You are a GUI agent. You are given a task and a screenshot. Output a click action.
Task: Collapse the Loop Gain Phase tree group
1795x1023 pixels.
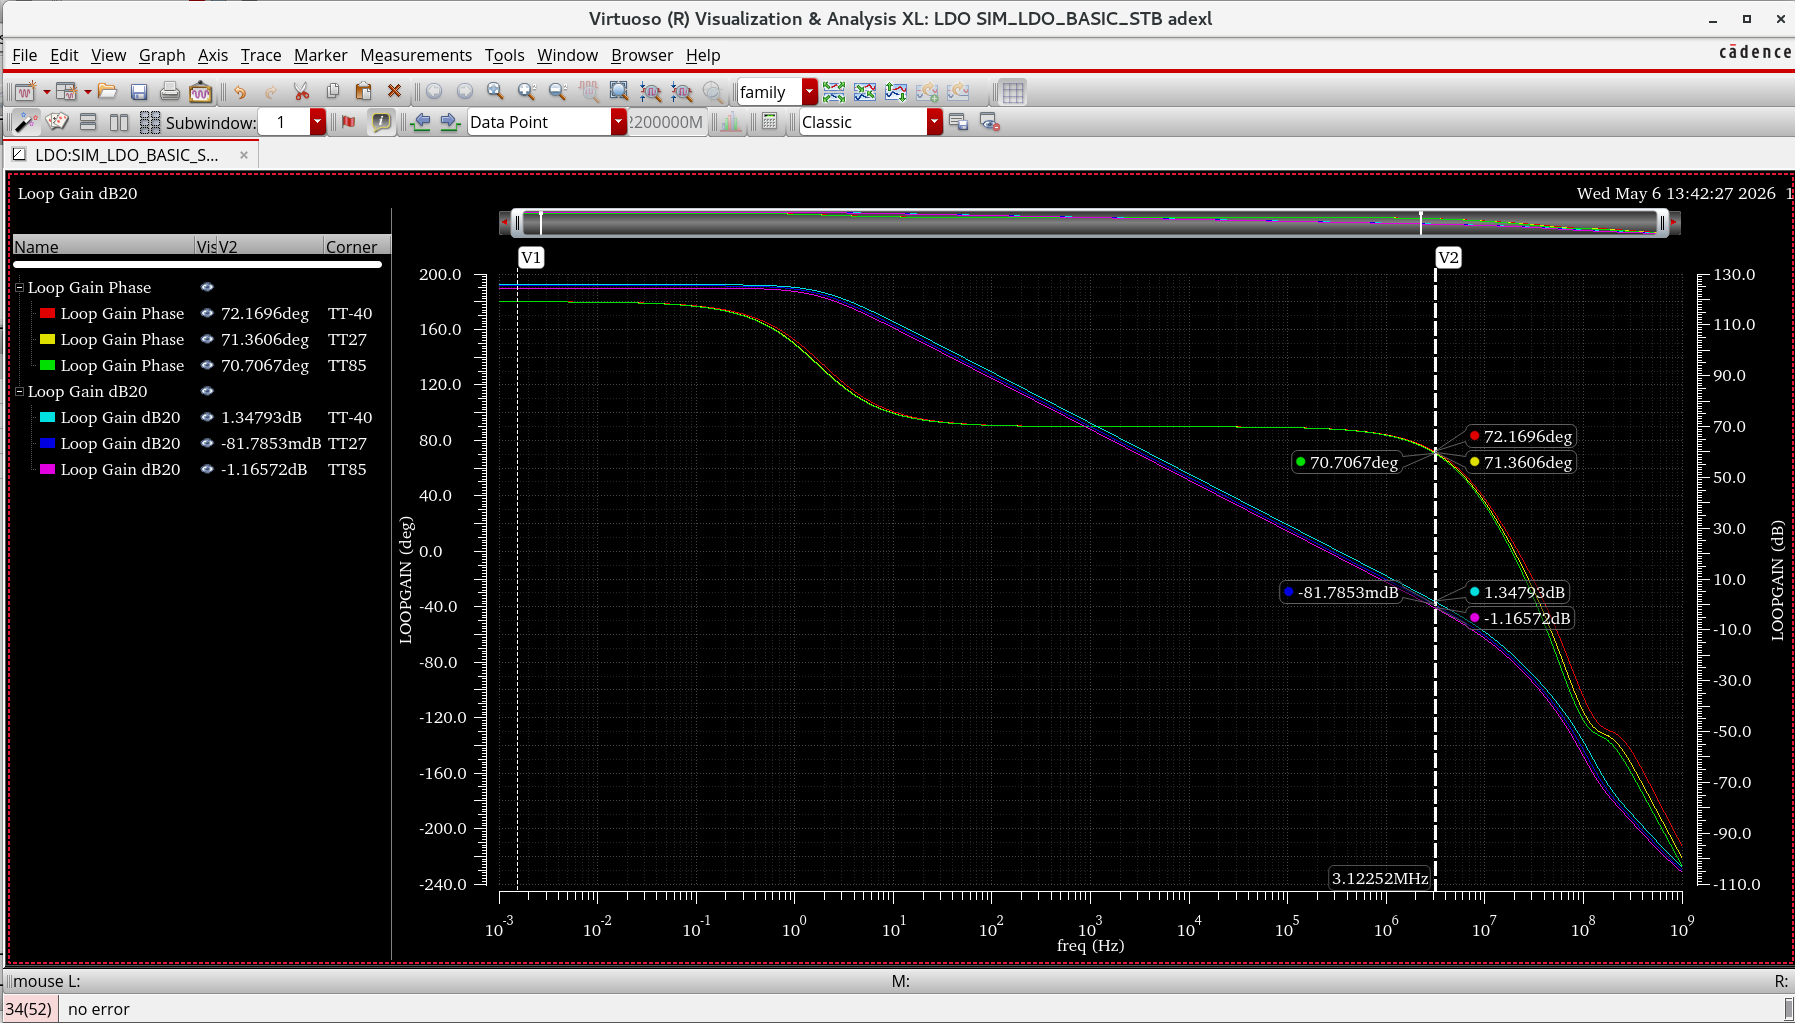[x=19, y=287]
